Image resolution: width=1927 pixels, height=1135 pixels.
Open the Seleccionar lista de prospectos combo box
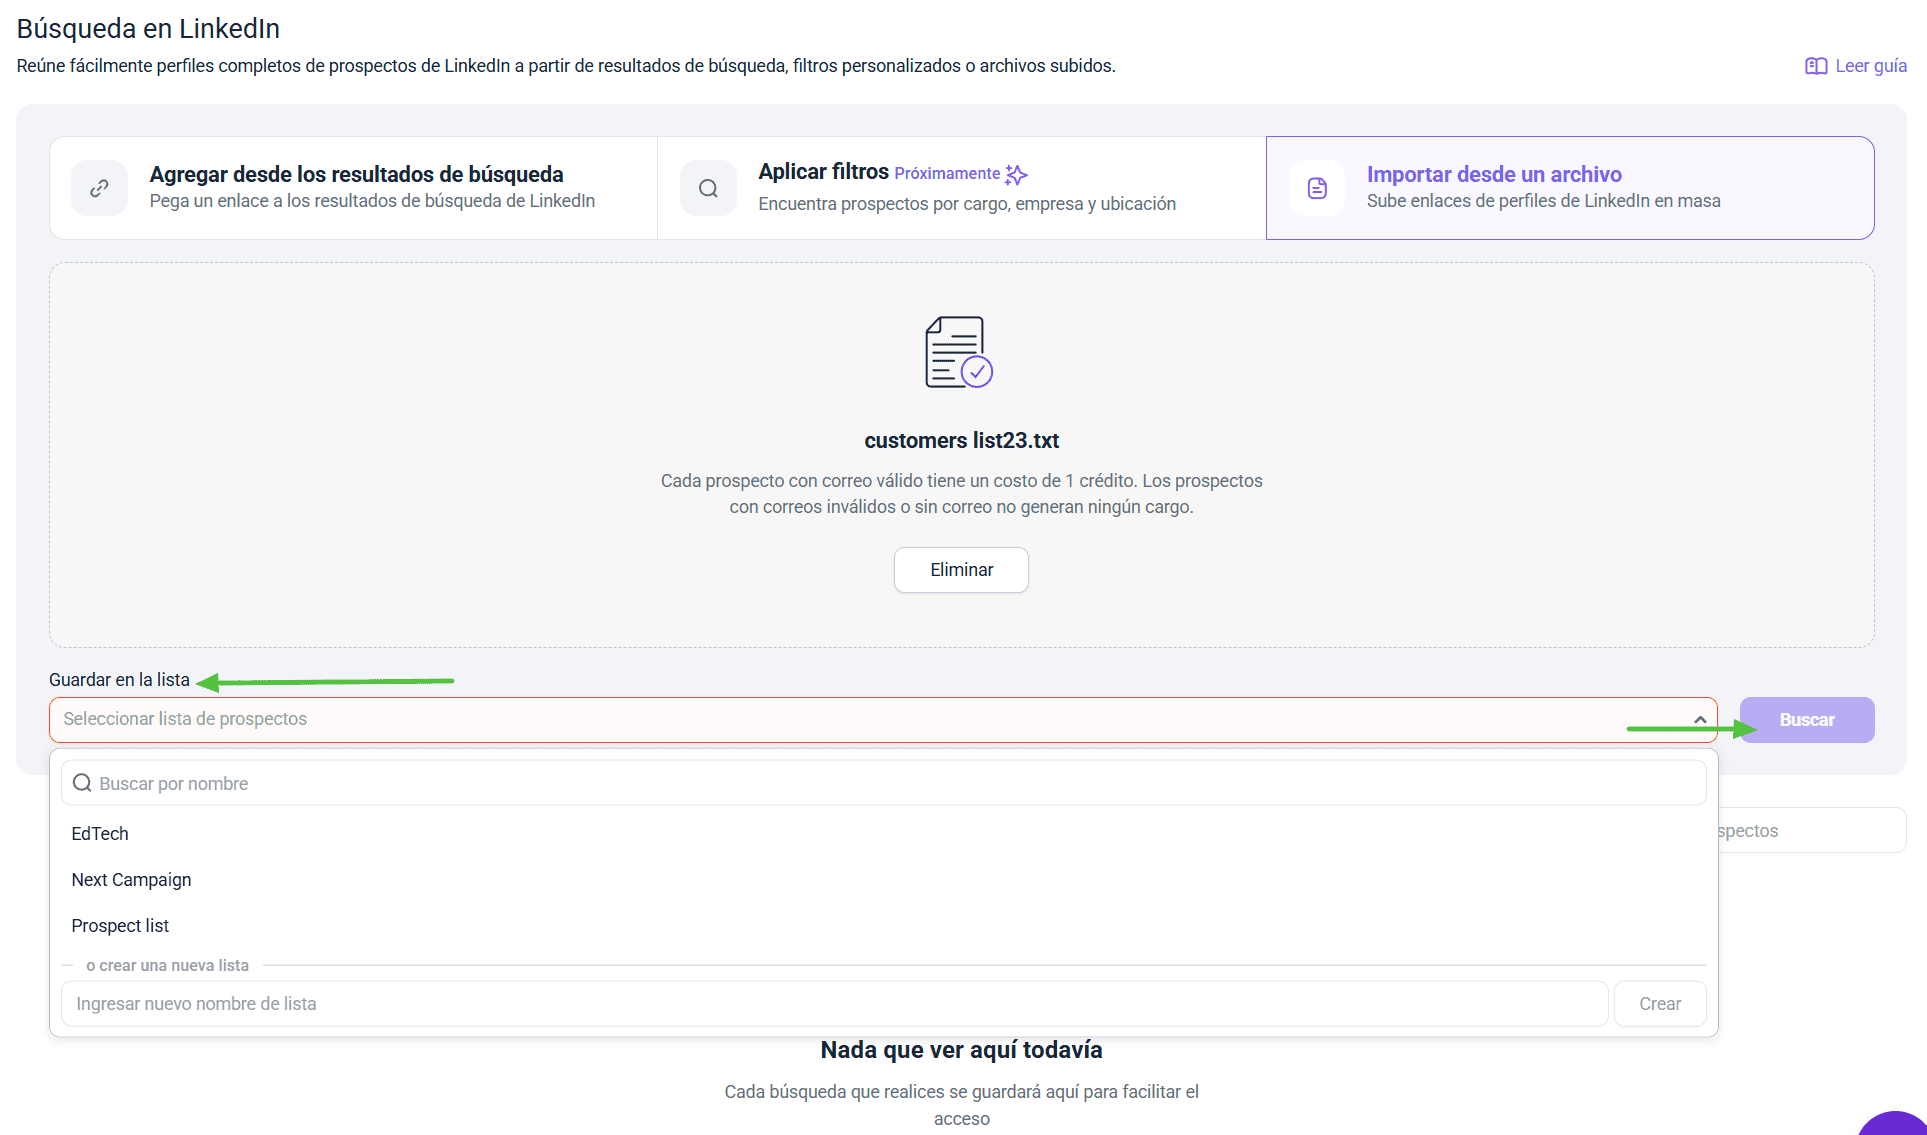(x=860, y=720)
